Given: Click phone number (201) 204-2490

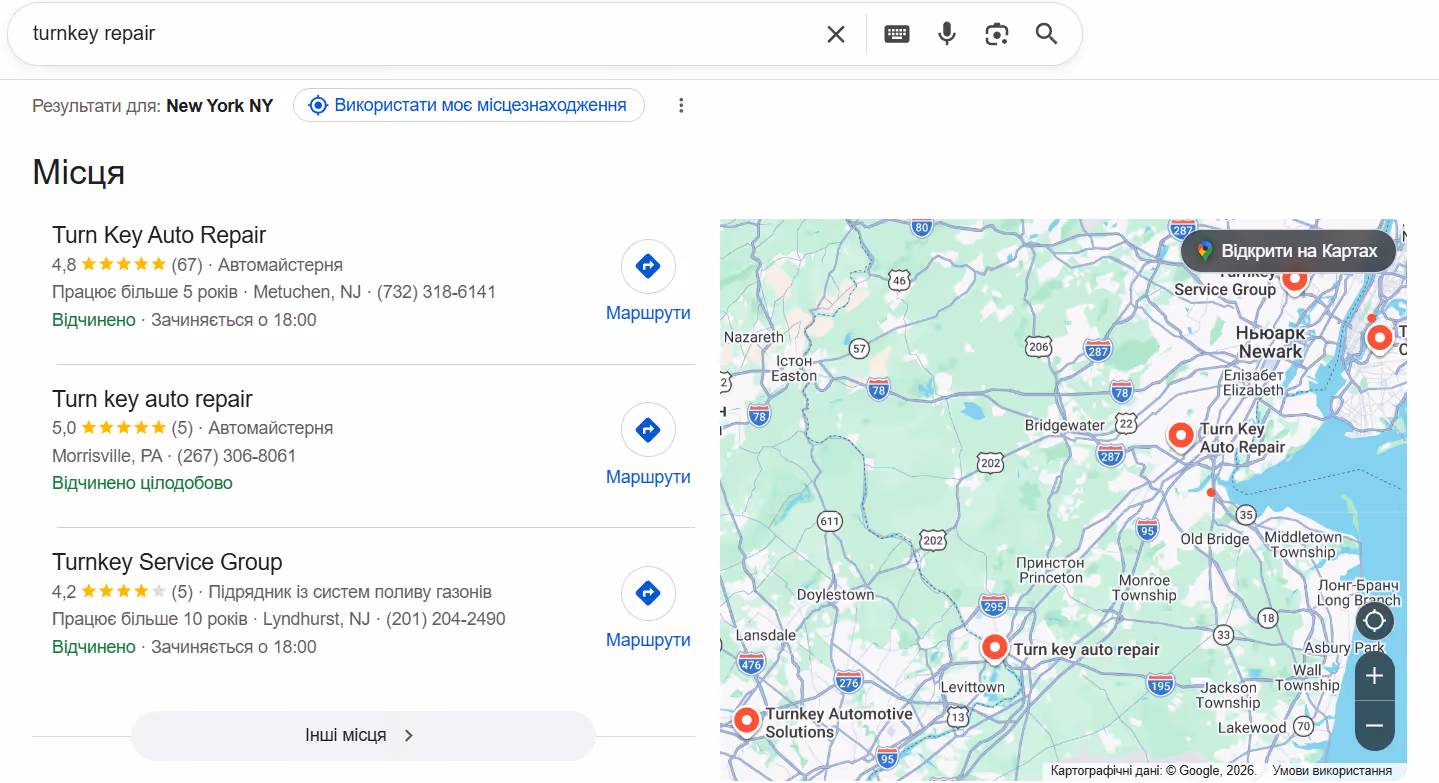Looking at the screenshot, I should pos(446,619).
